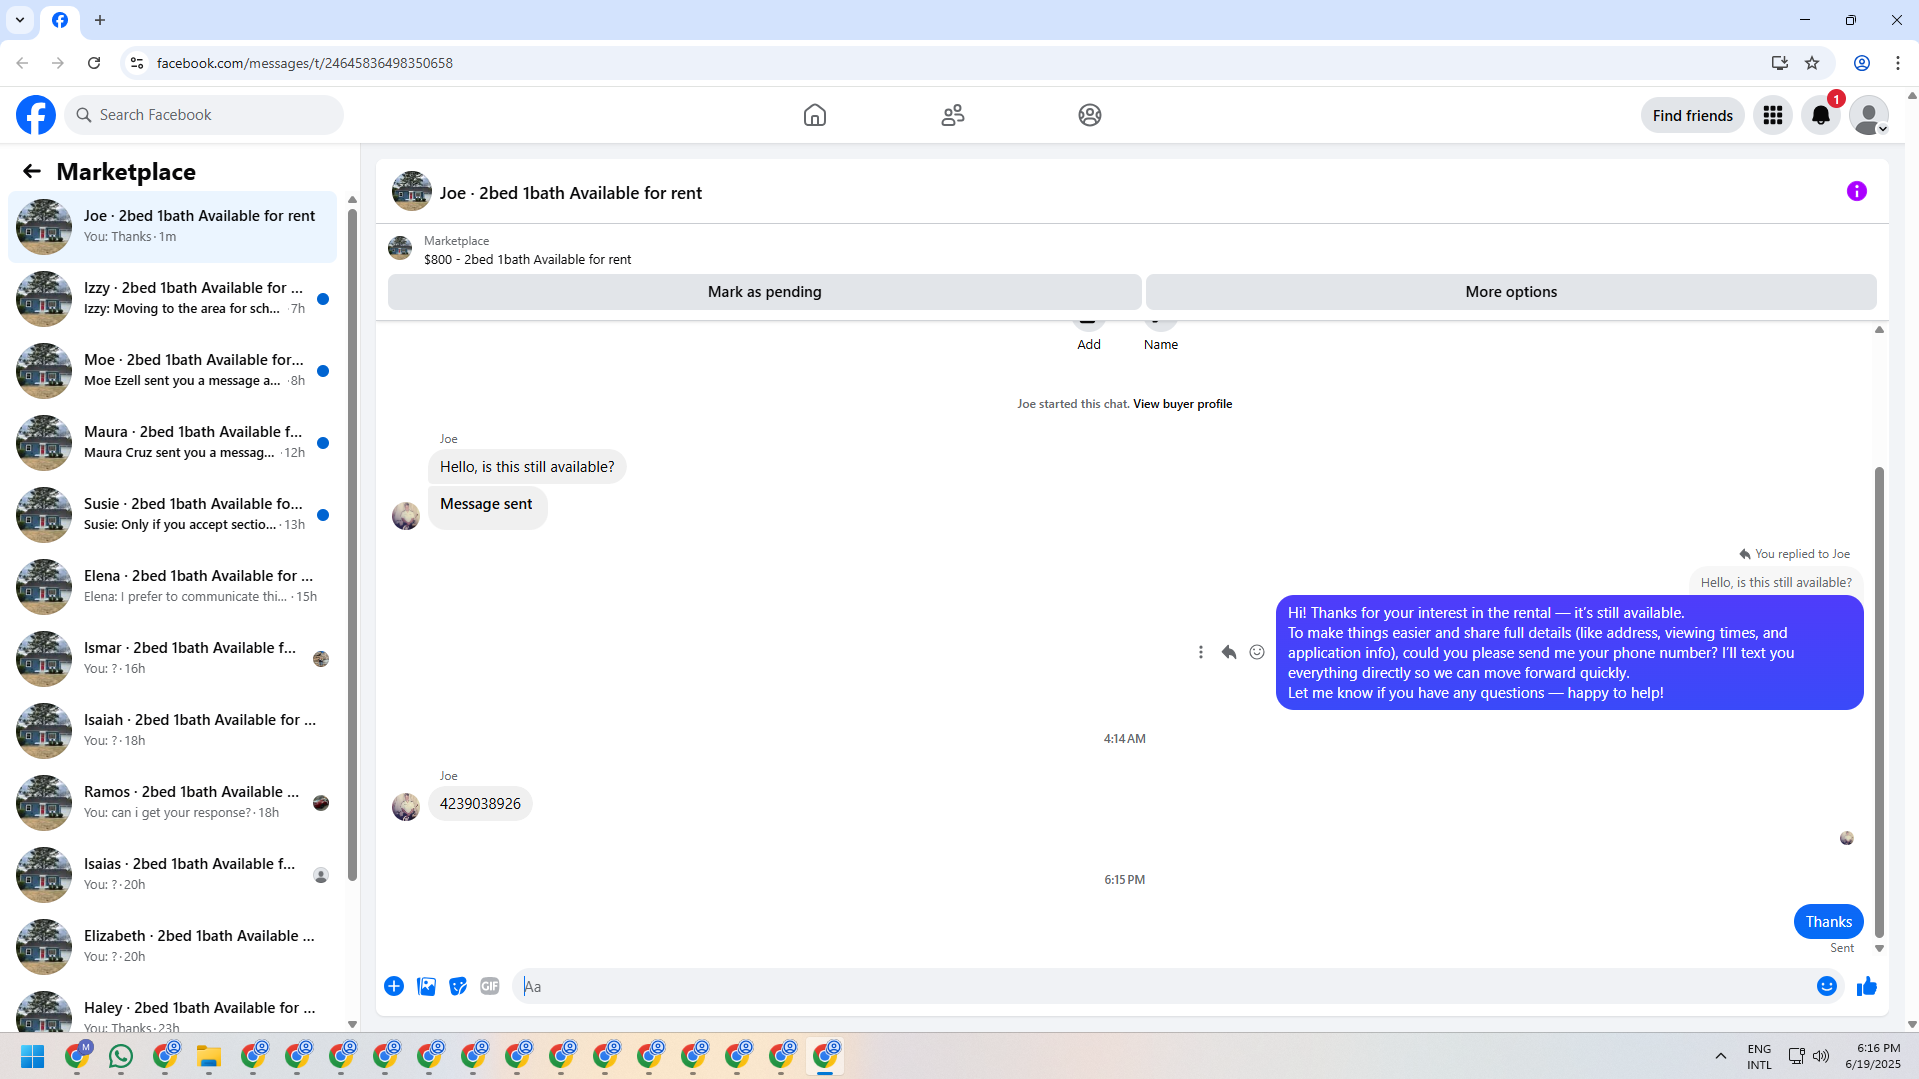This screenshot has width=1919, height=1079.
Task: Open more actions plus icon in composer
Action: [394, 986]
